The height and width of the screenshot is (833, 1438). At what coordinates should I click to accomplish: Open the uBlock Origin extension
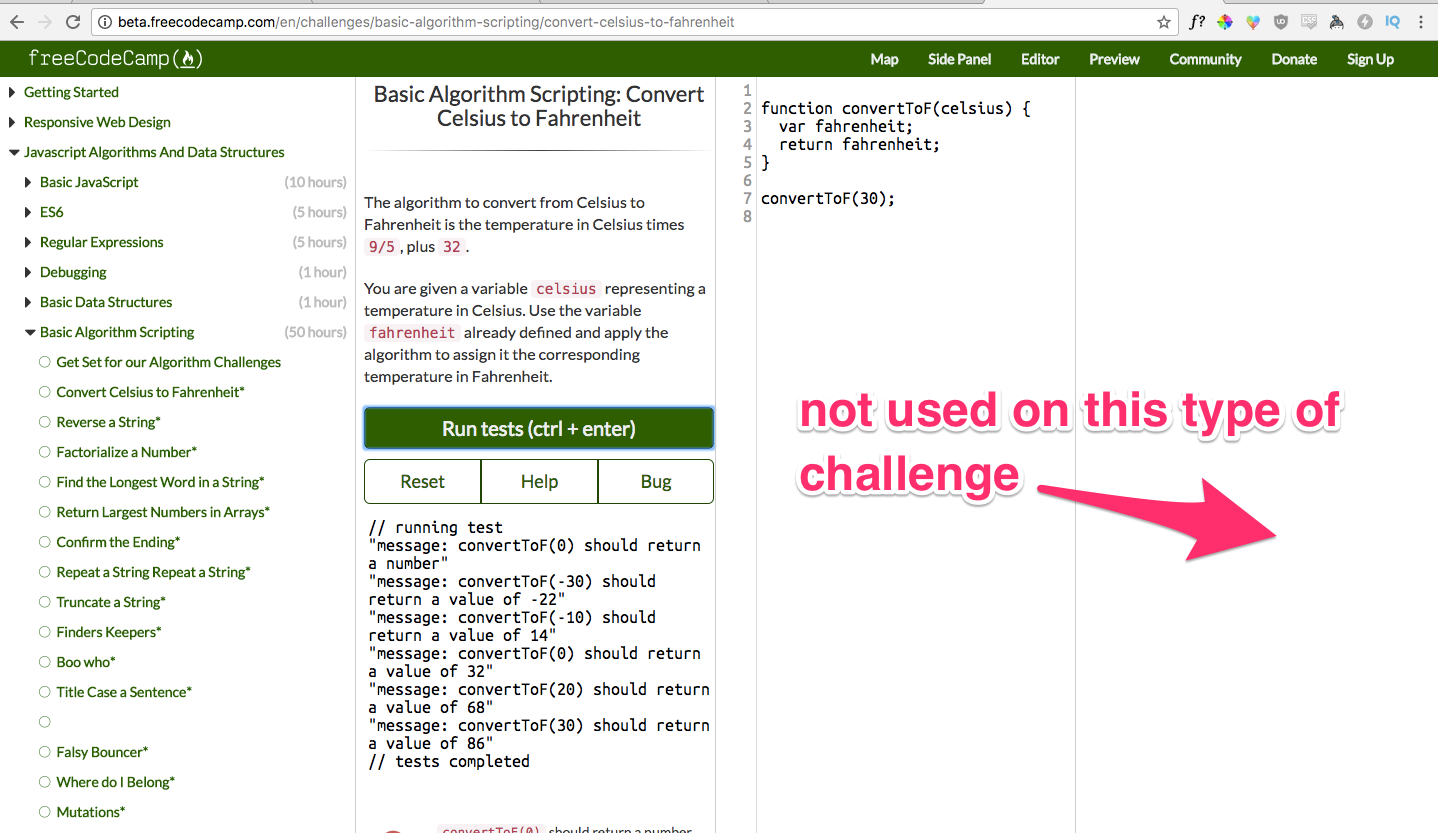tap(1280, 21)
